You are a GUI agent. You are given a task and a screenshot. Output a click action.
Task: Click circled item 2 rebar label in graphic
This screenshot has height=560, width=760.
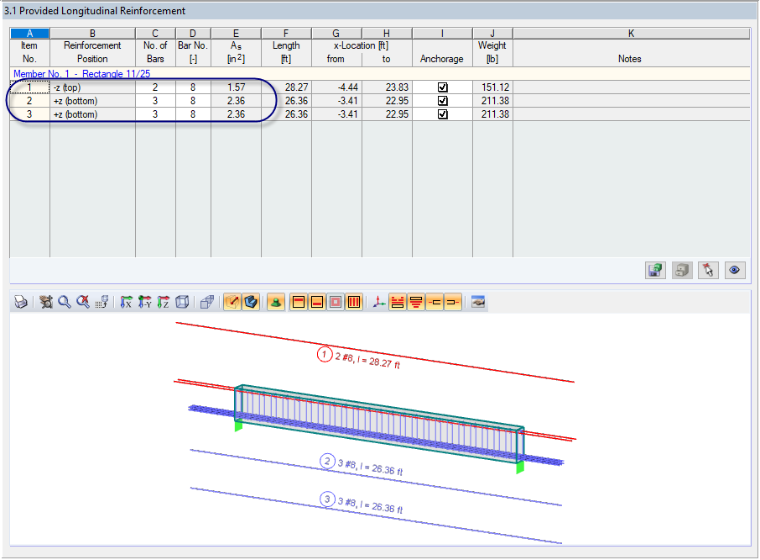tap(327, 461)
